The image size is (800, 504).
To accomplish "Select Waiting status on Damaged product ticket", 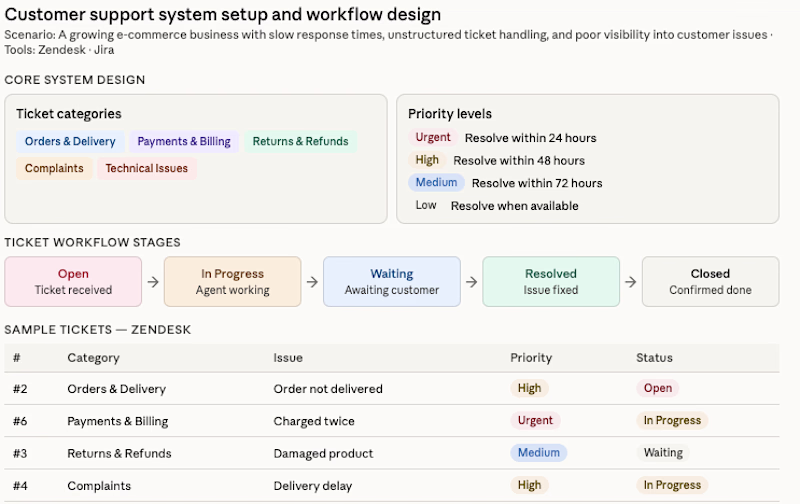I will 663,453.
